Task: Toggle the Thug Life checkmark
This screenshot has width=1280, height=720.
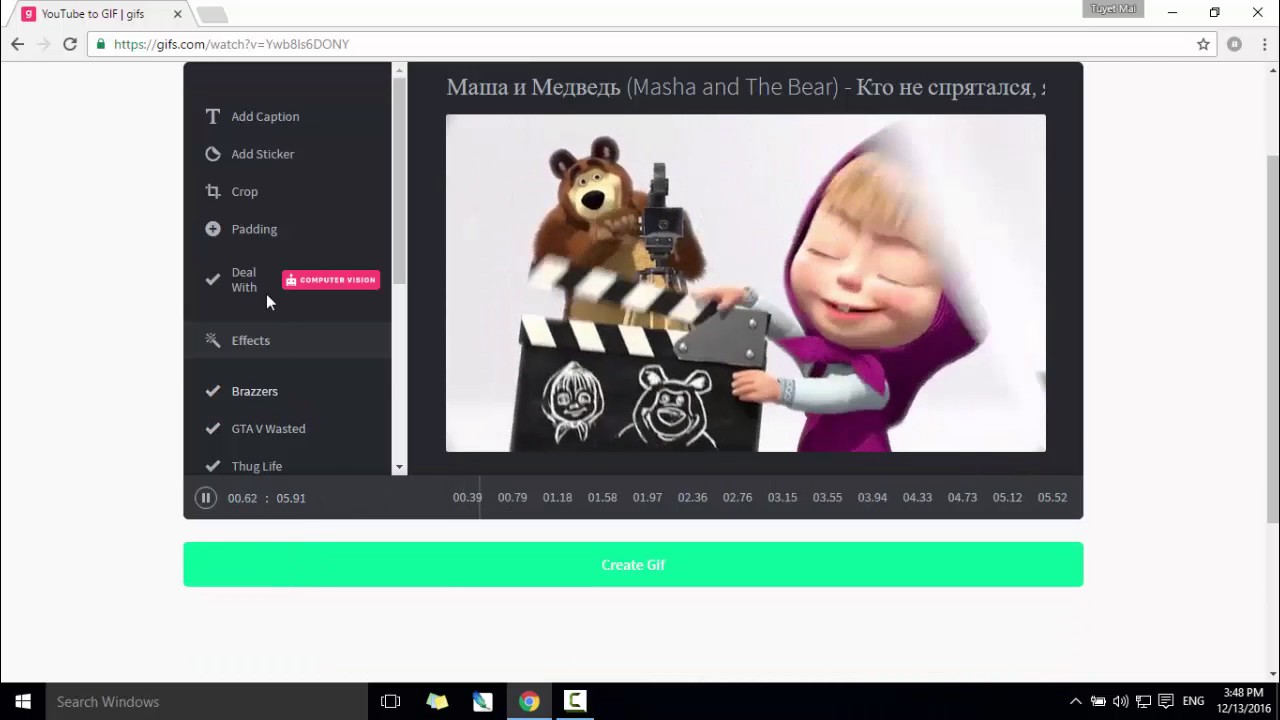Action: coord(213,466)
